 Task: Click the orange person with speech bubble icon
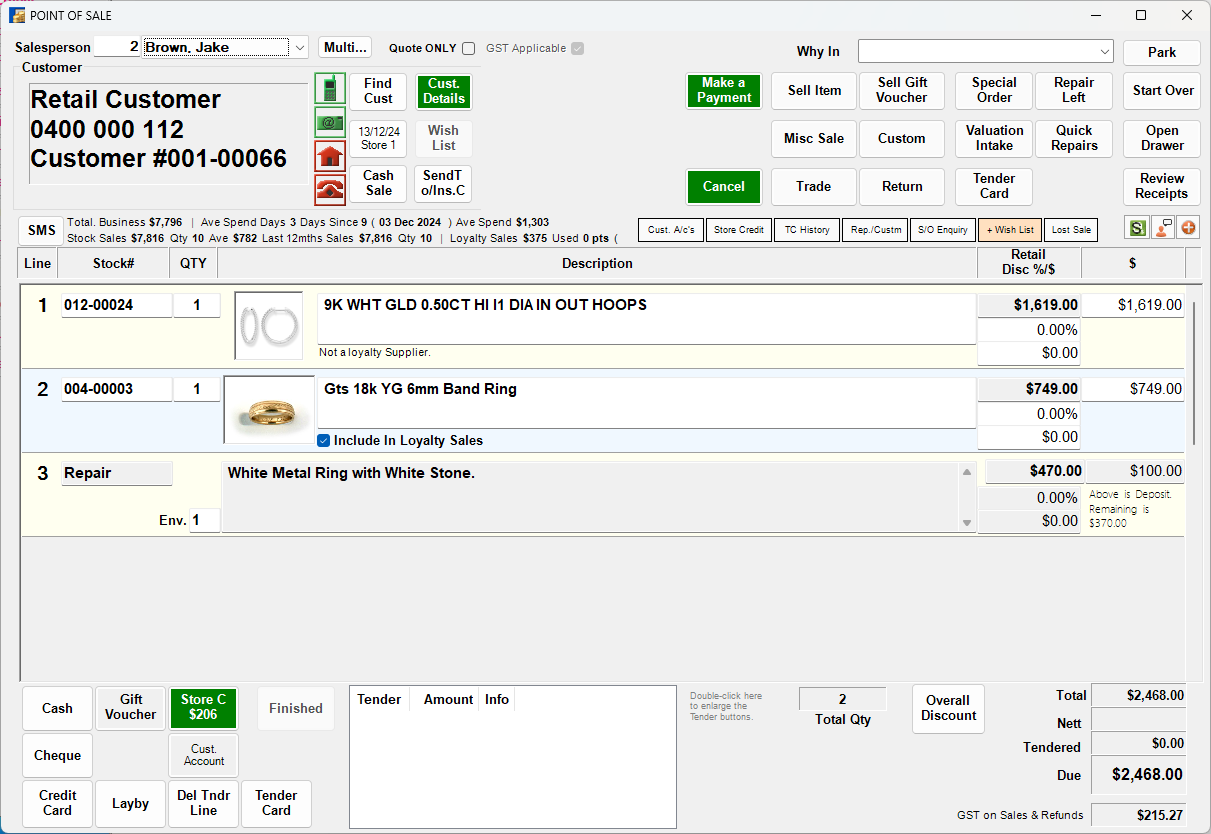coord(1162,228)
